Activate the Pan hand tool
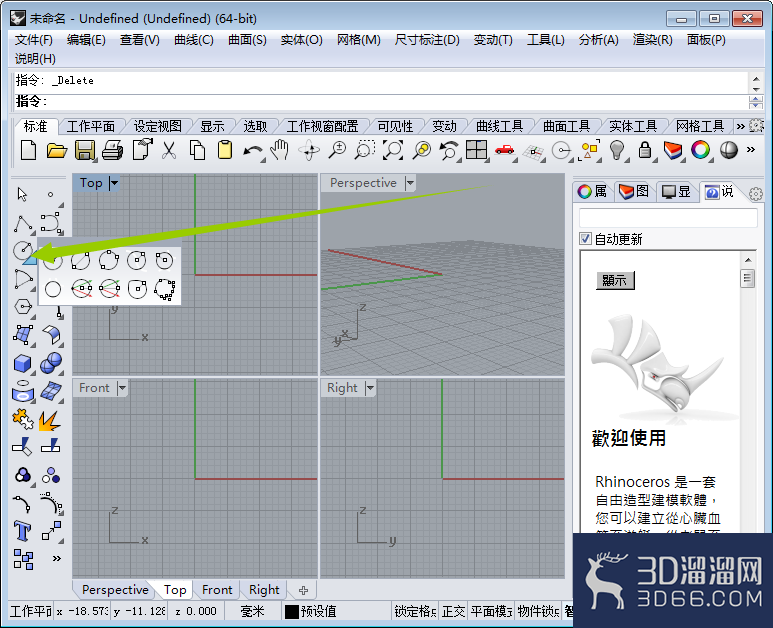 [x=281, y=150]
